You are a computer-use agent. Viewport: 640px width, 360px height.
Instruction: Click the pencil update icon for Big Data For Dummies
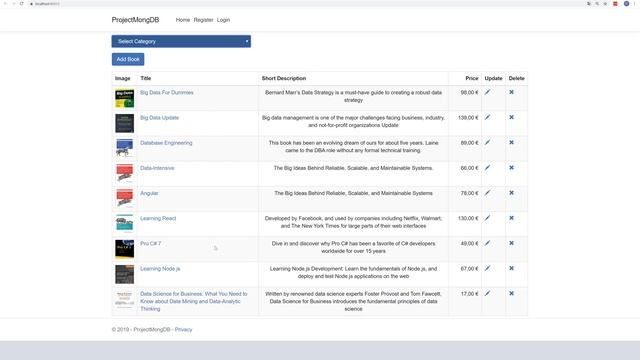click(x=487, y=92)
